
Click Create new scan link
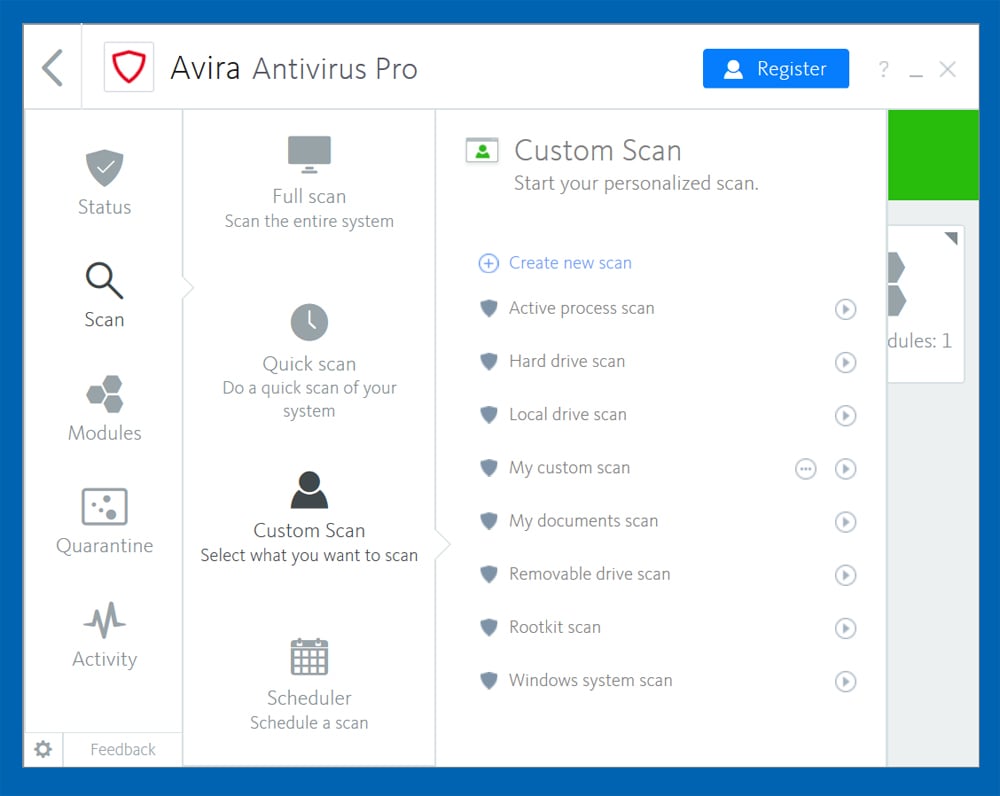(570, 263)
